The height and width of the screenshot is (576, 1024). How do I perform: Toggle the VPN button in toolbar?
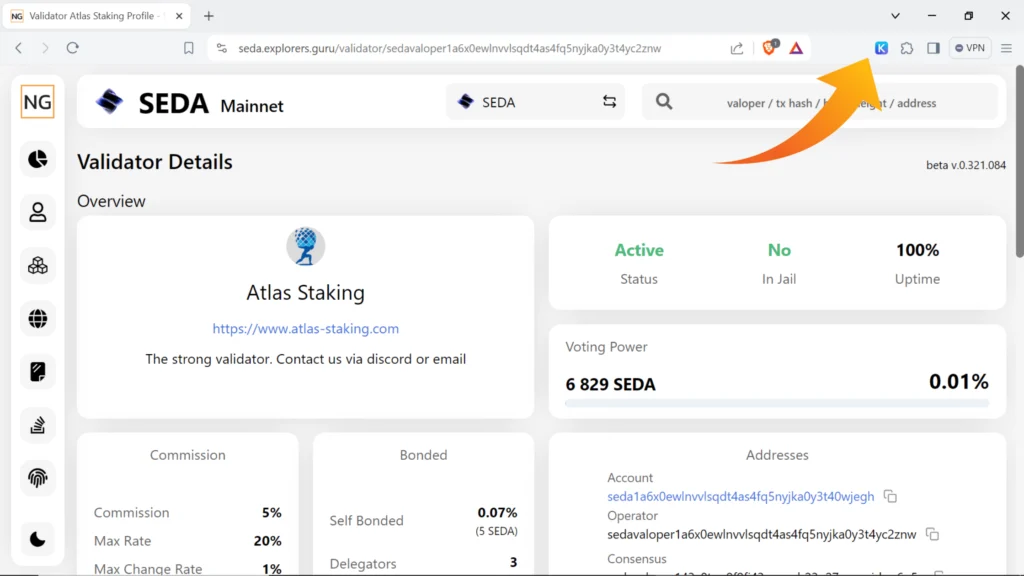[x=970, y=48]
